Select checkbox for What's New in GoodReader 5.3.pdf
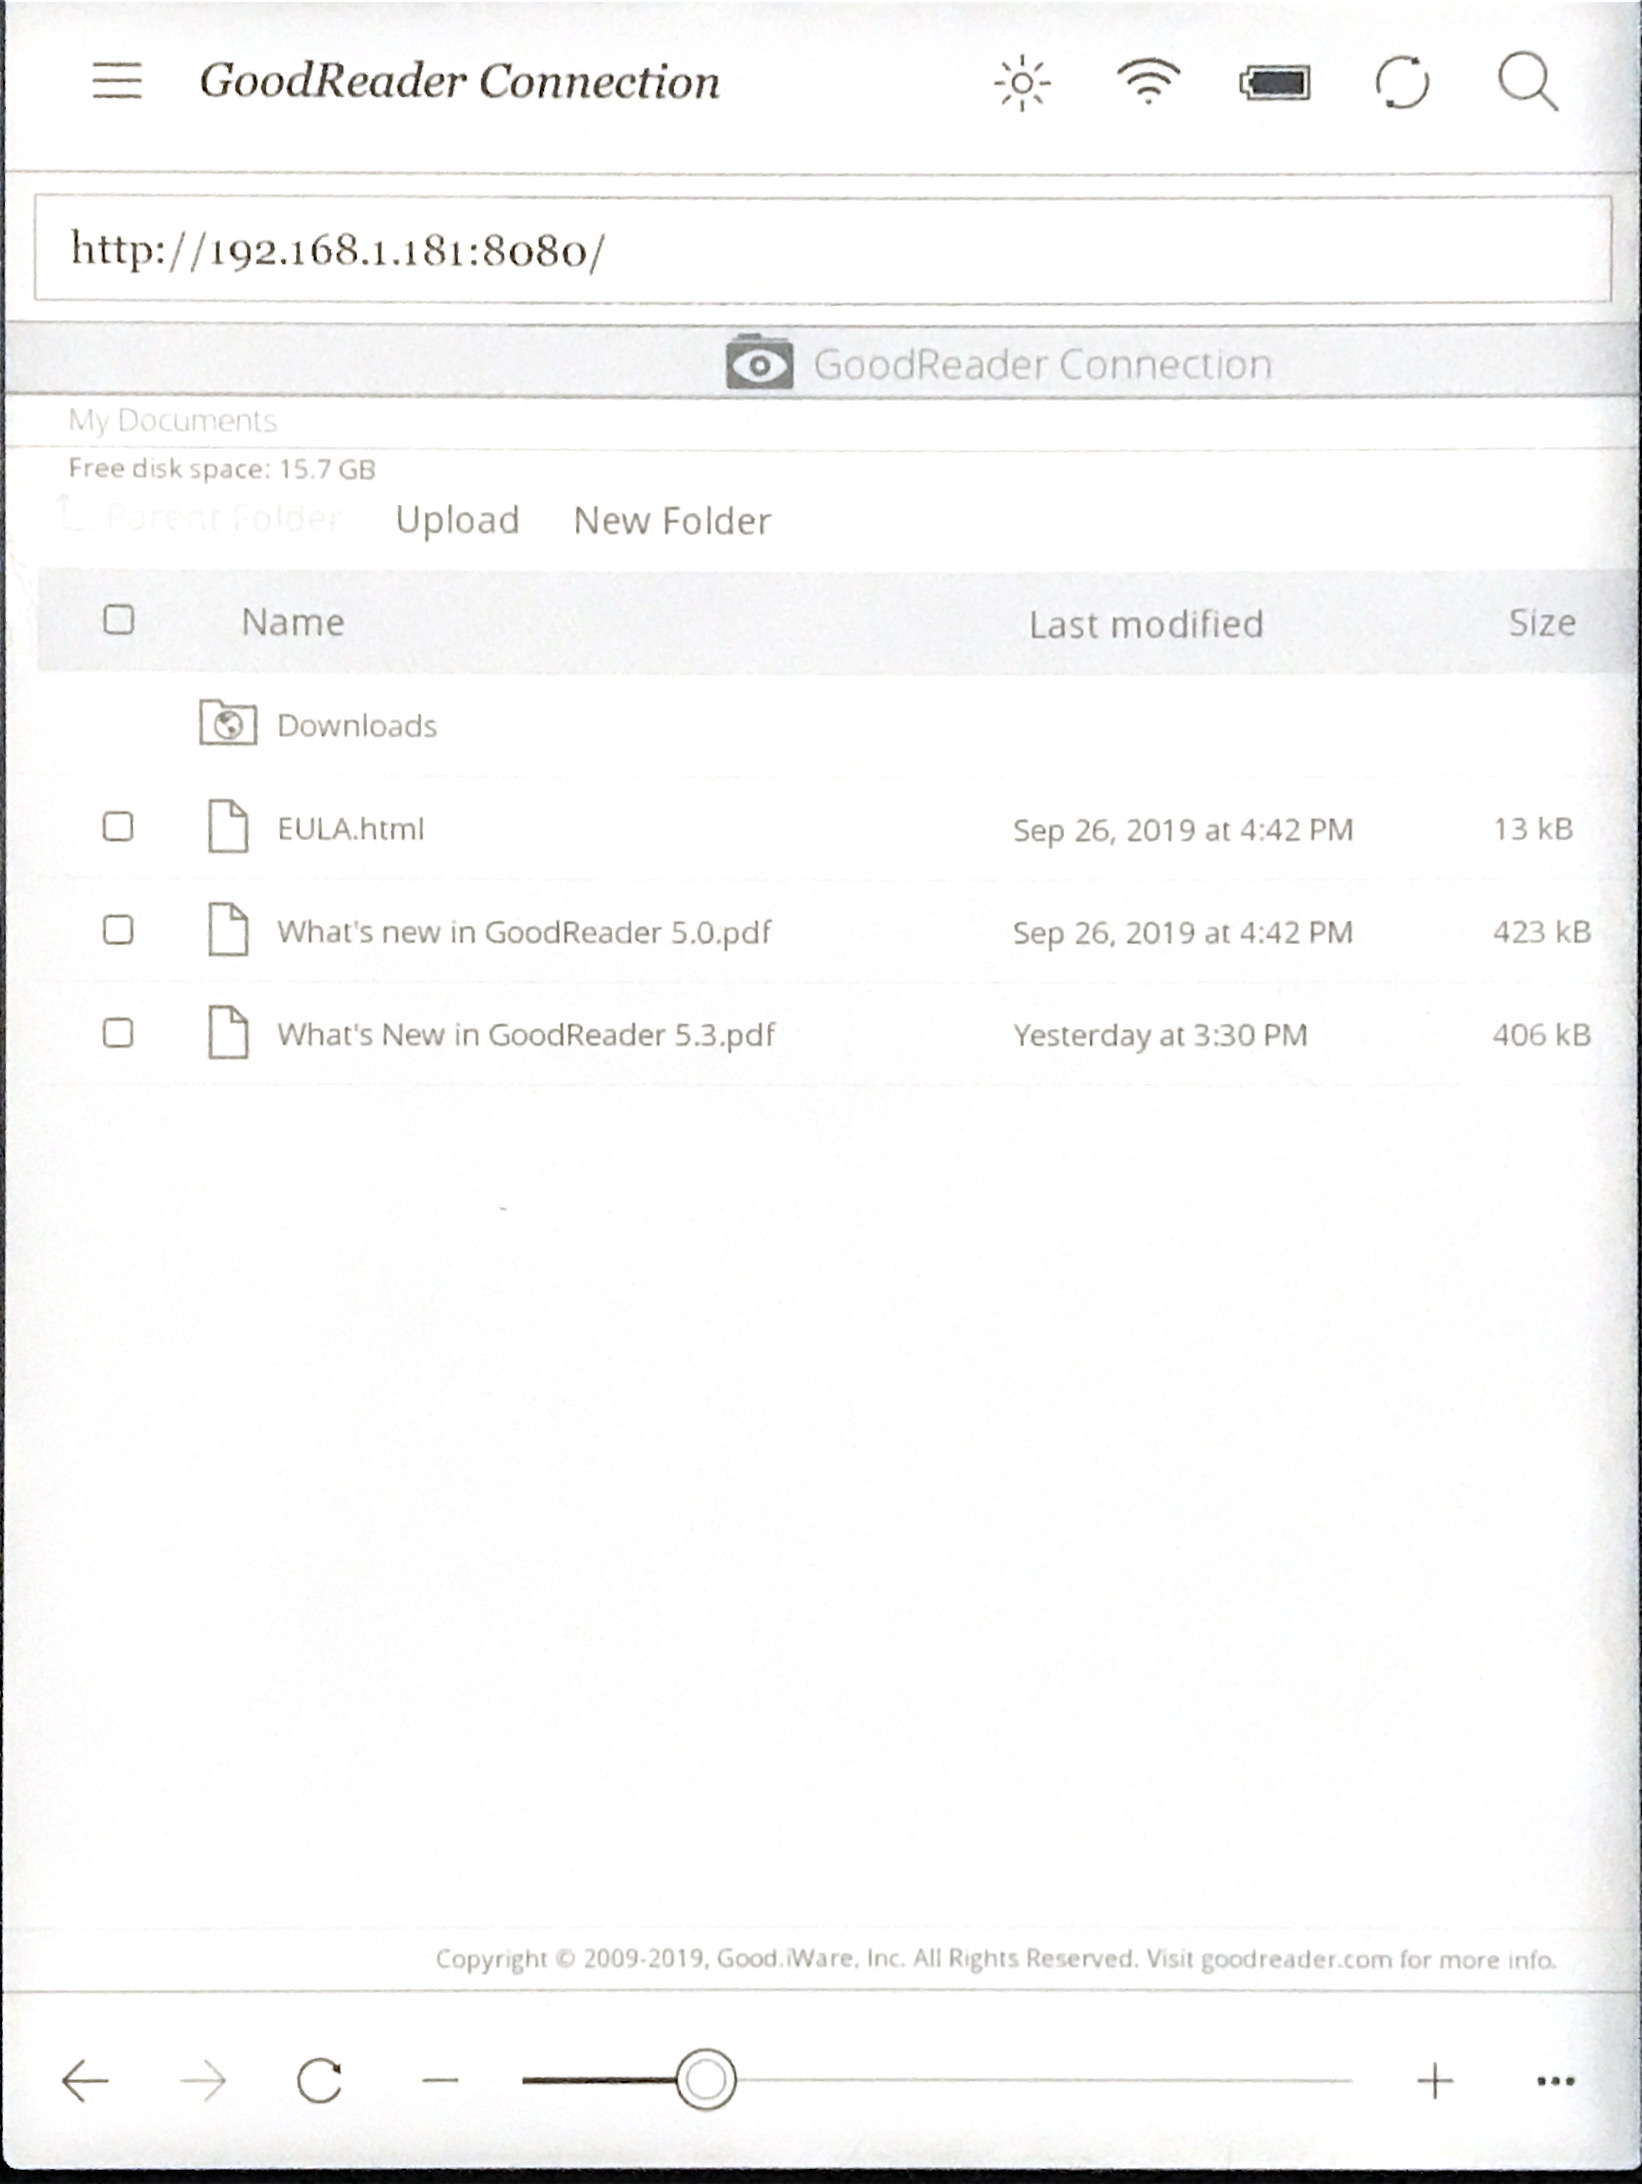The width and height of the screenshot is (1642, 2184). (x=118, y=1033)
